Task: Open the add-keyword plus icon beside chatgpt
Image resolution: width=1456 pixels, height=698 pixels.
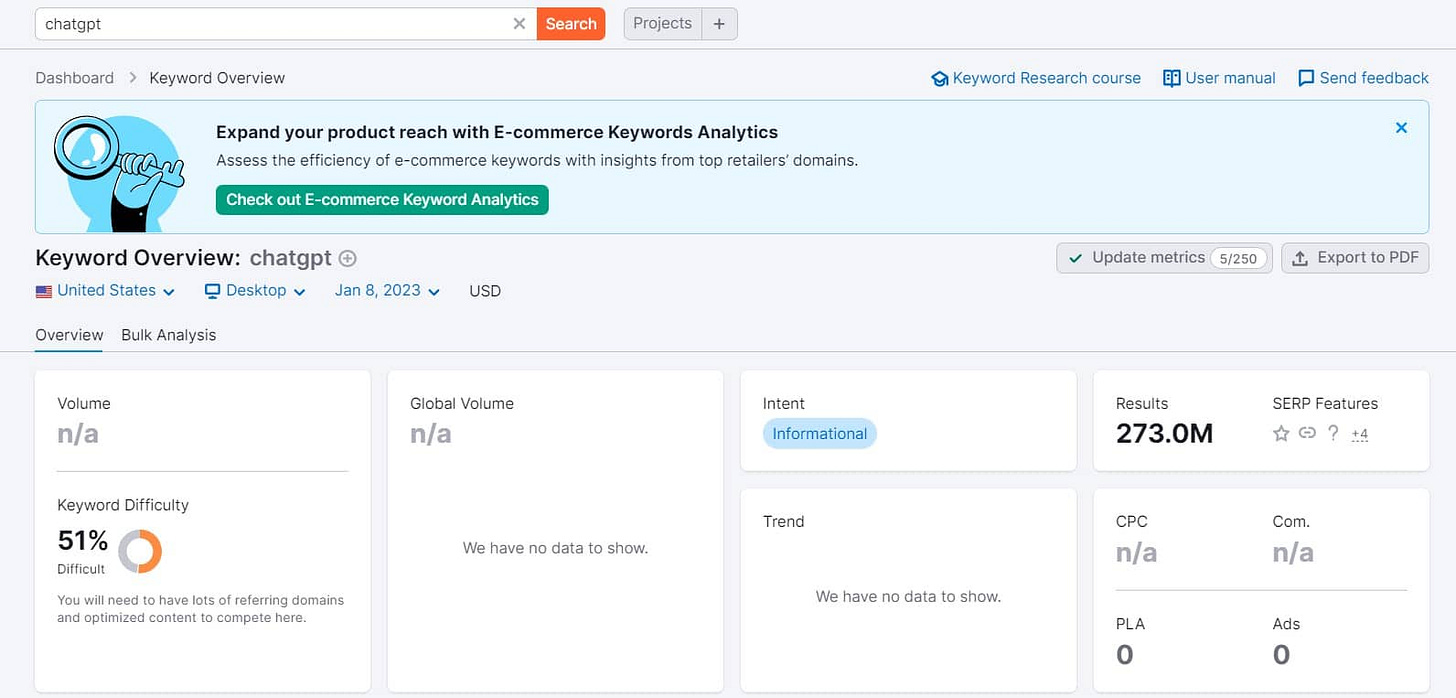Action: pyautogui.click(x=347, y=258)
